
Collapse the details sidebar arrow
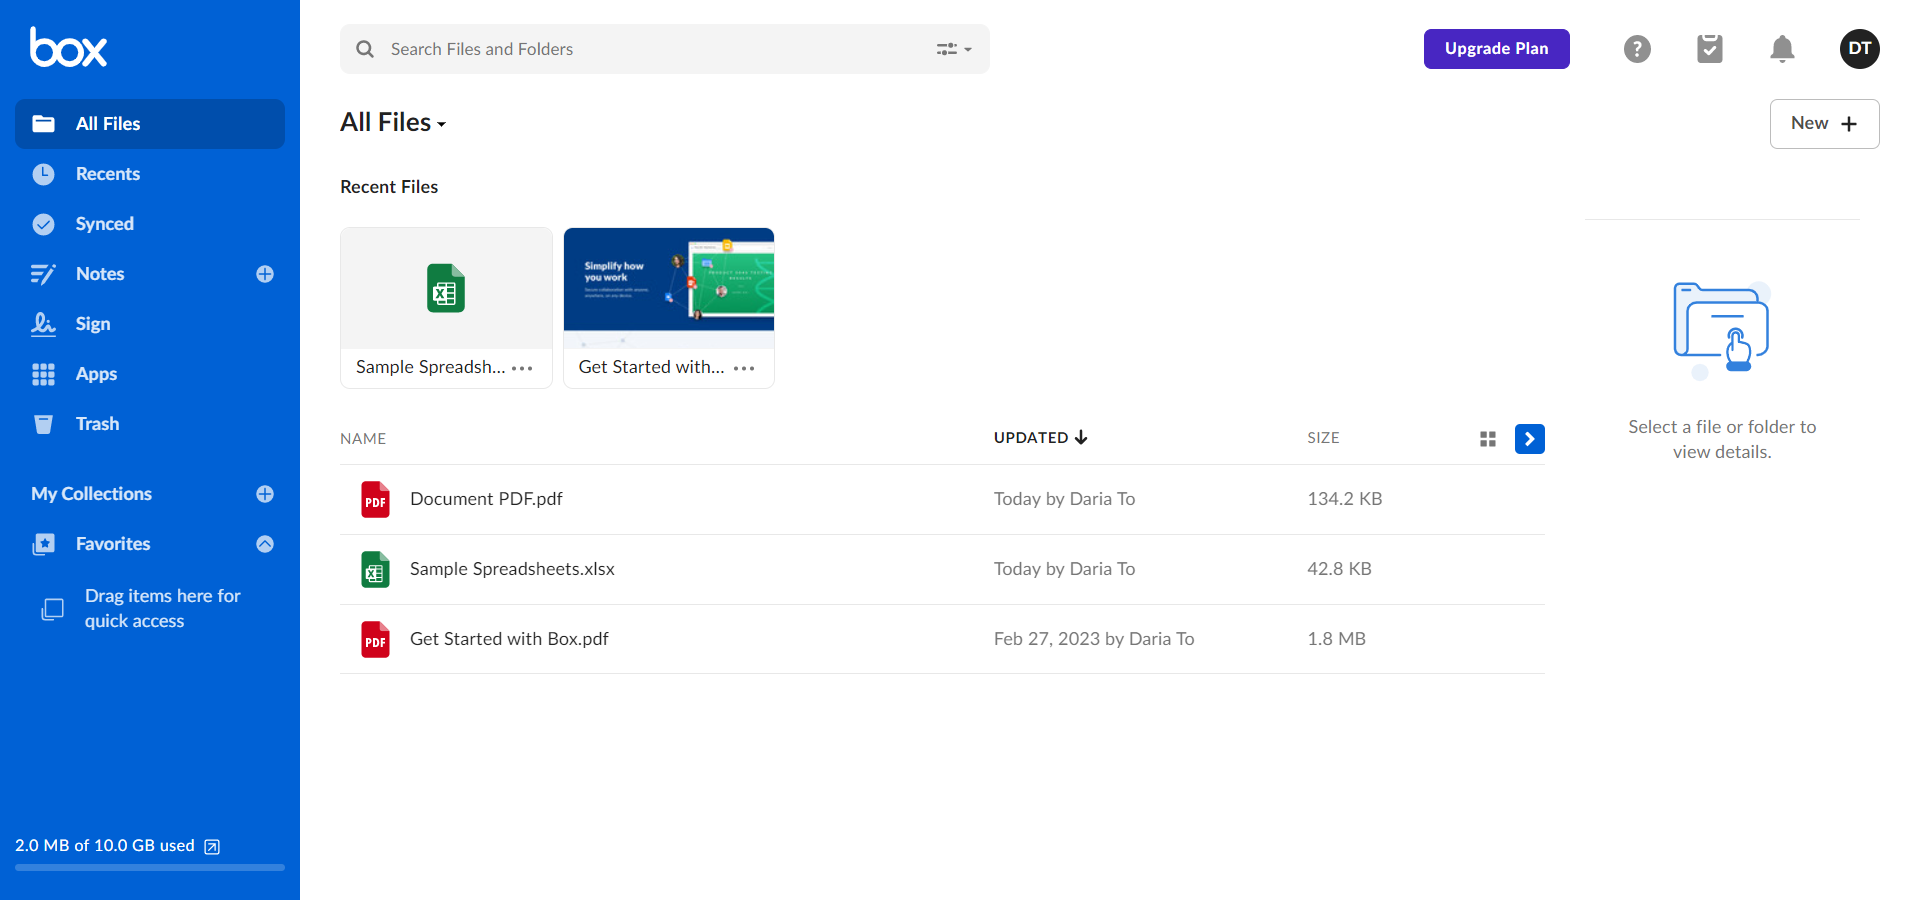coord(1530,439)
